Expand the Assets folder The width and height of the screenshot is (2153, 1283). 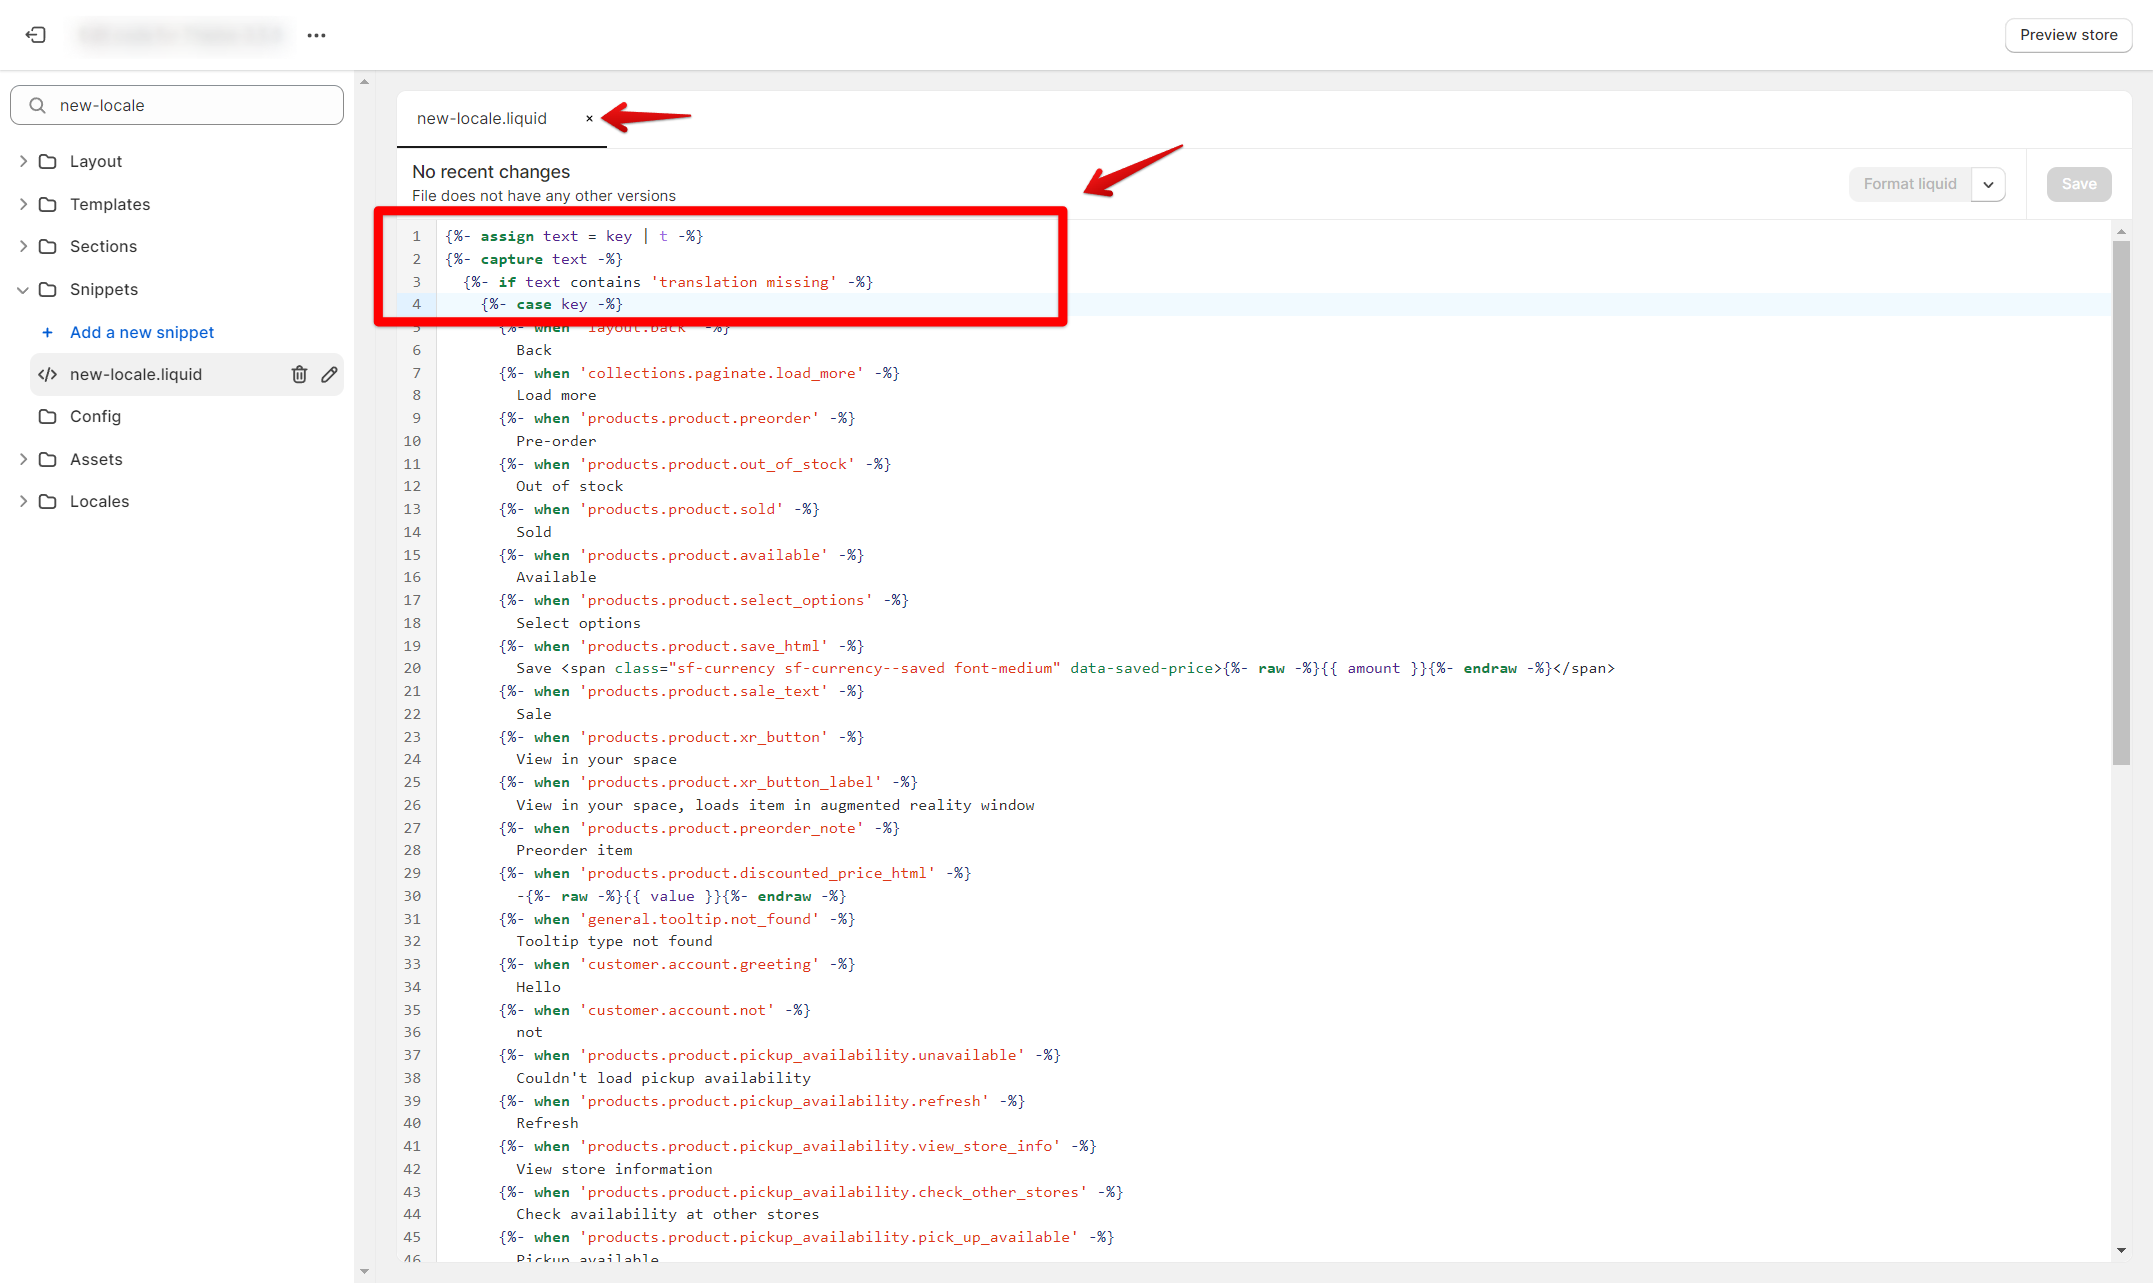[23, 459]
